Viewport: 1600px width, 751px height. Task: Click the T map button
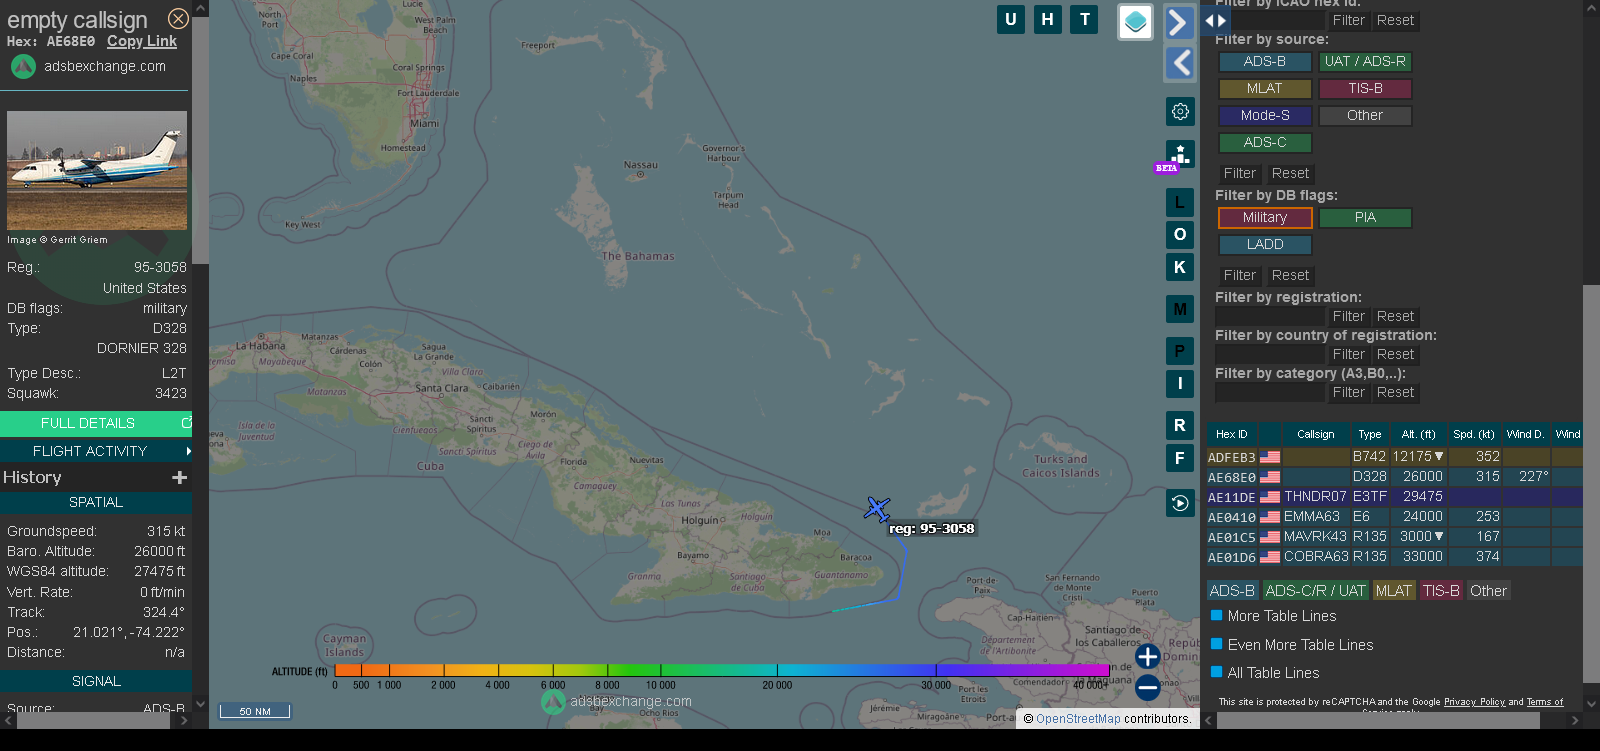point(1085,19)
